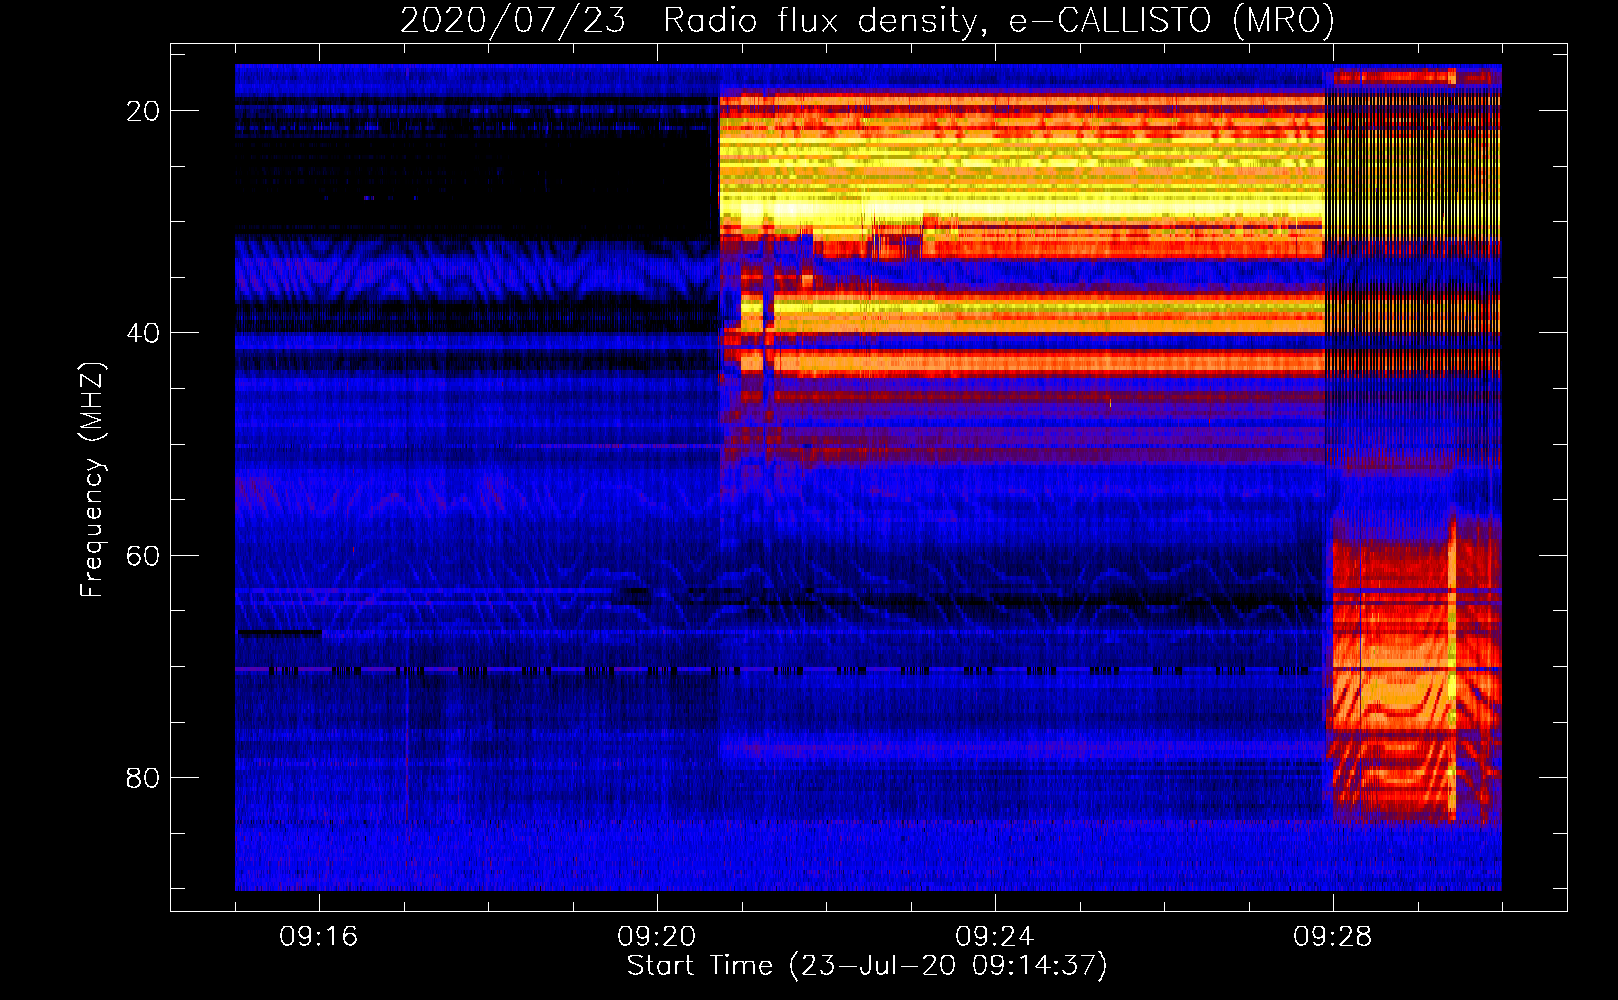Click the '20' frequency tick label
This screenshot has width=1618, height=1000.
(143, 111)
